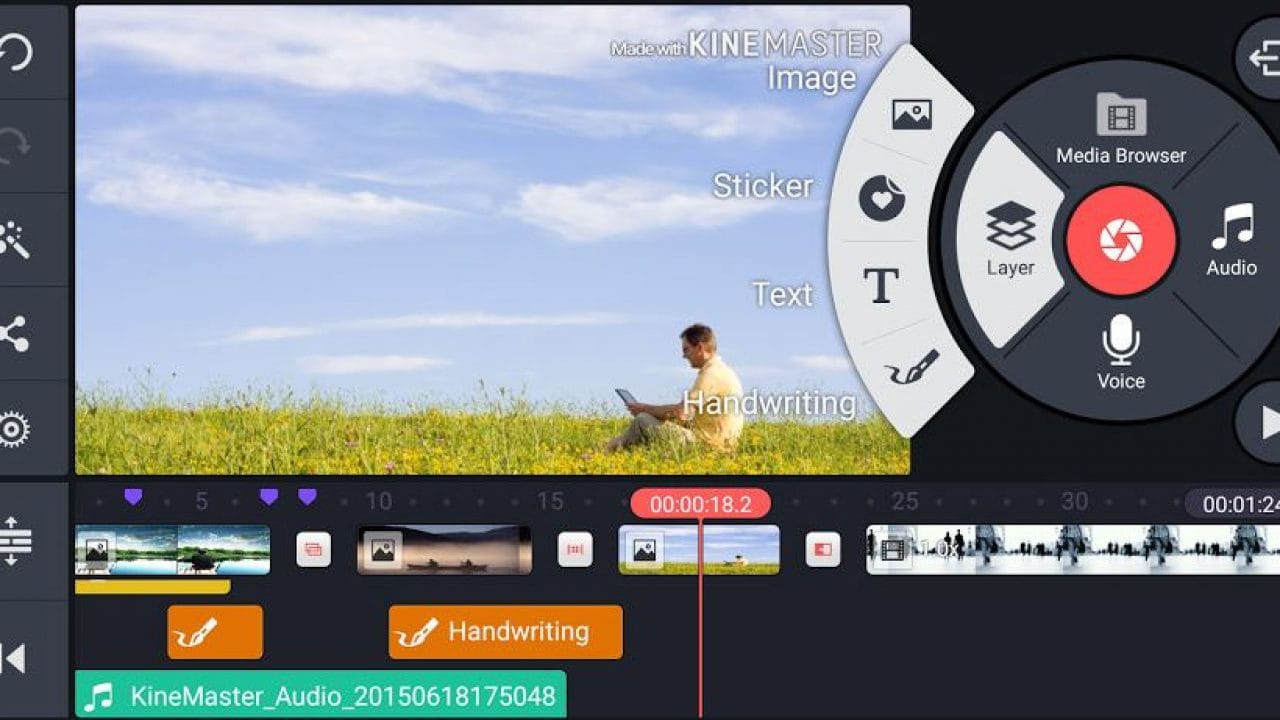Tap the Undo arrow icon

[14, 52]
